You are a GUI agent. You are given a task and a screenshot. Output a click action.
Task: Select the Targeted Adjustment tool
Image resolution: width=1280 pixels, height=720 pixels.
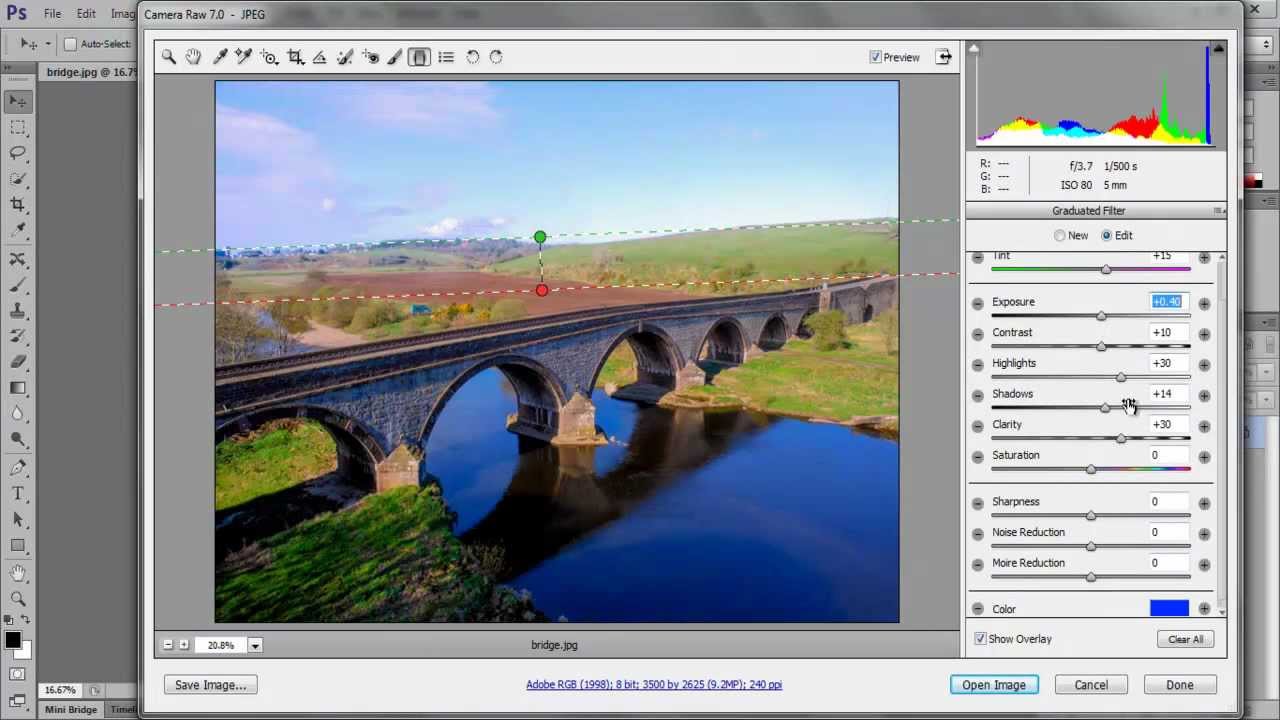pos(269,57)
